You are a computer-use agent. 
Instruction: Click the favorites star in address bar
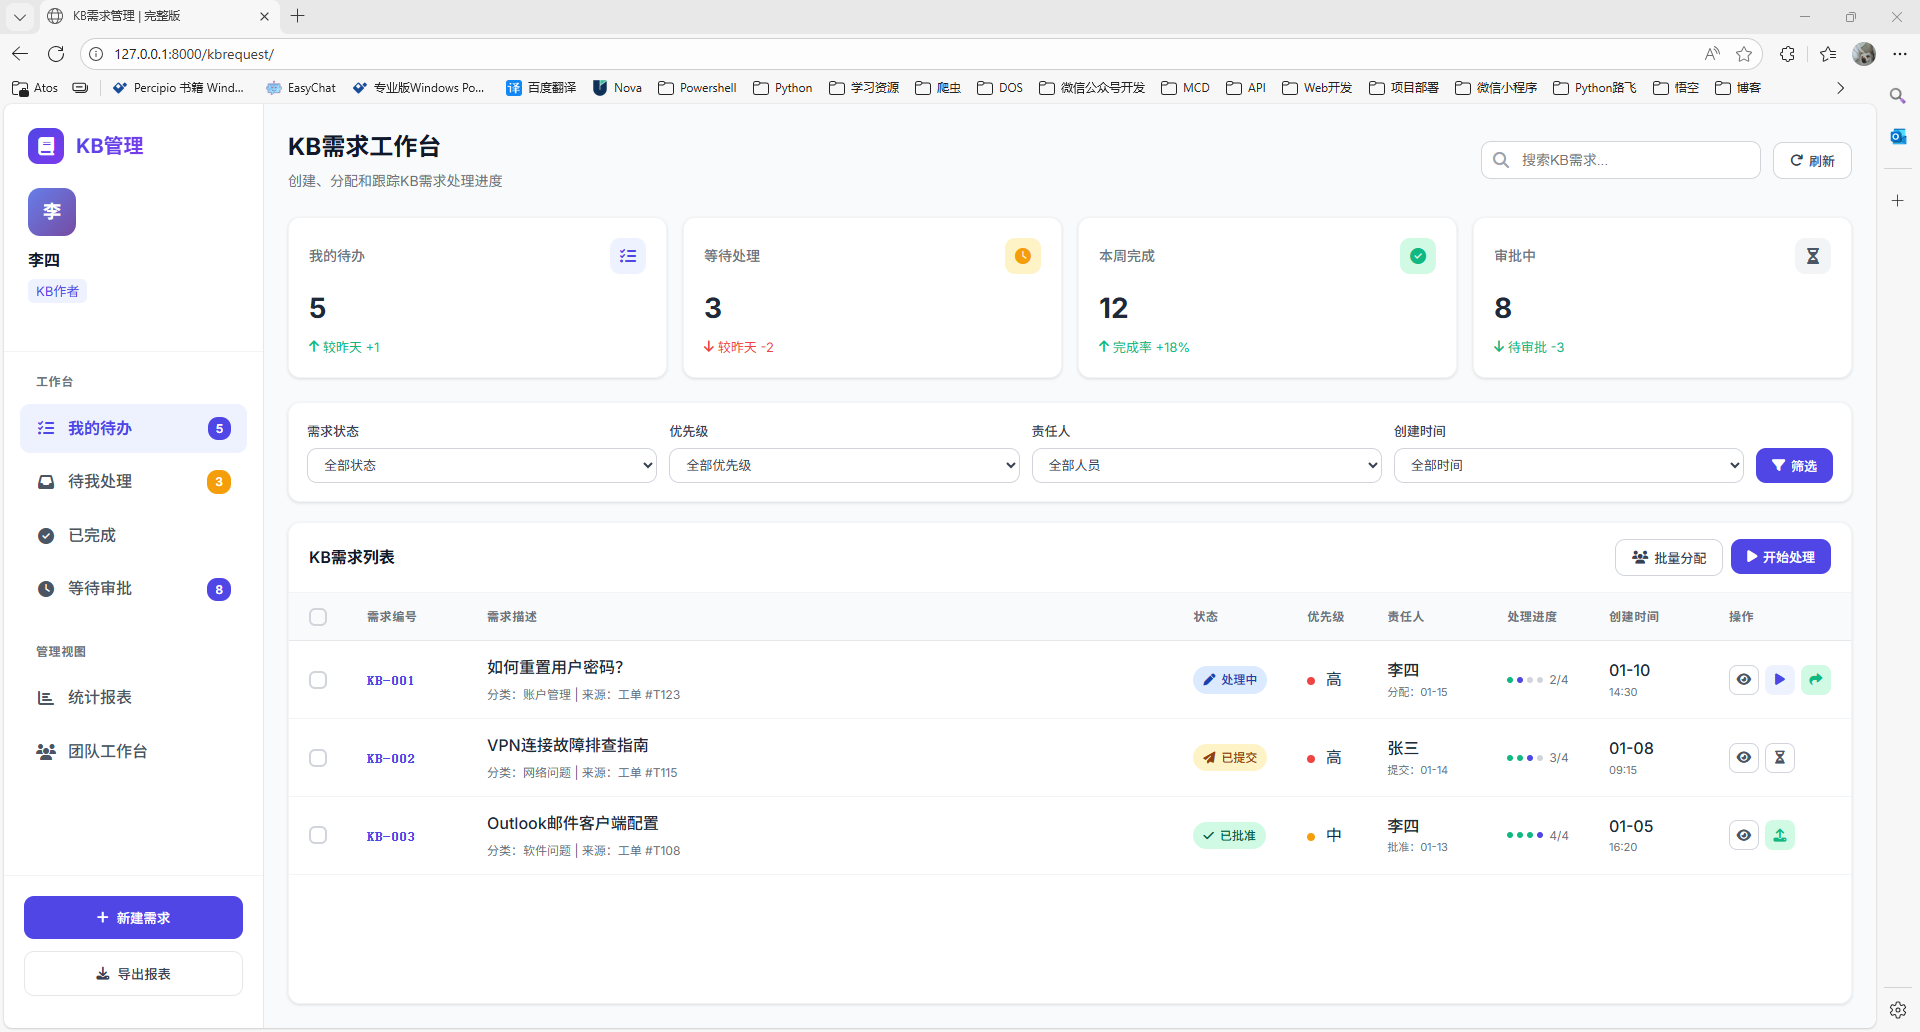click(1744, 54)
